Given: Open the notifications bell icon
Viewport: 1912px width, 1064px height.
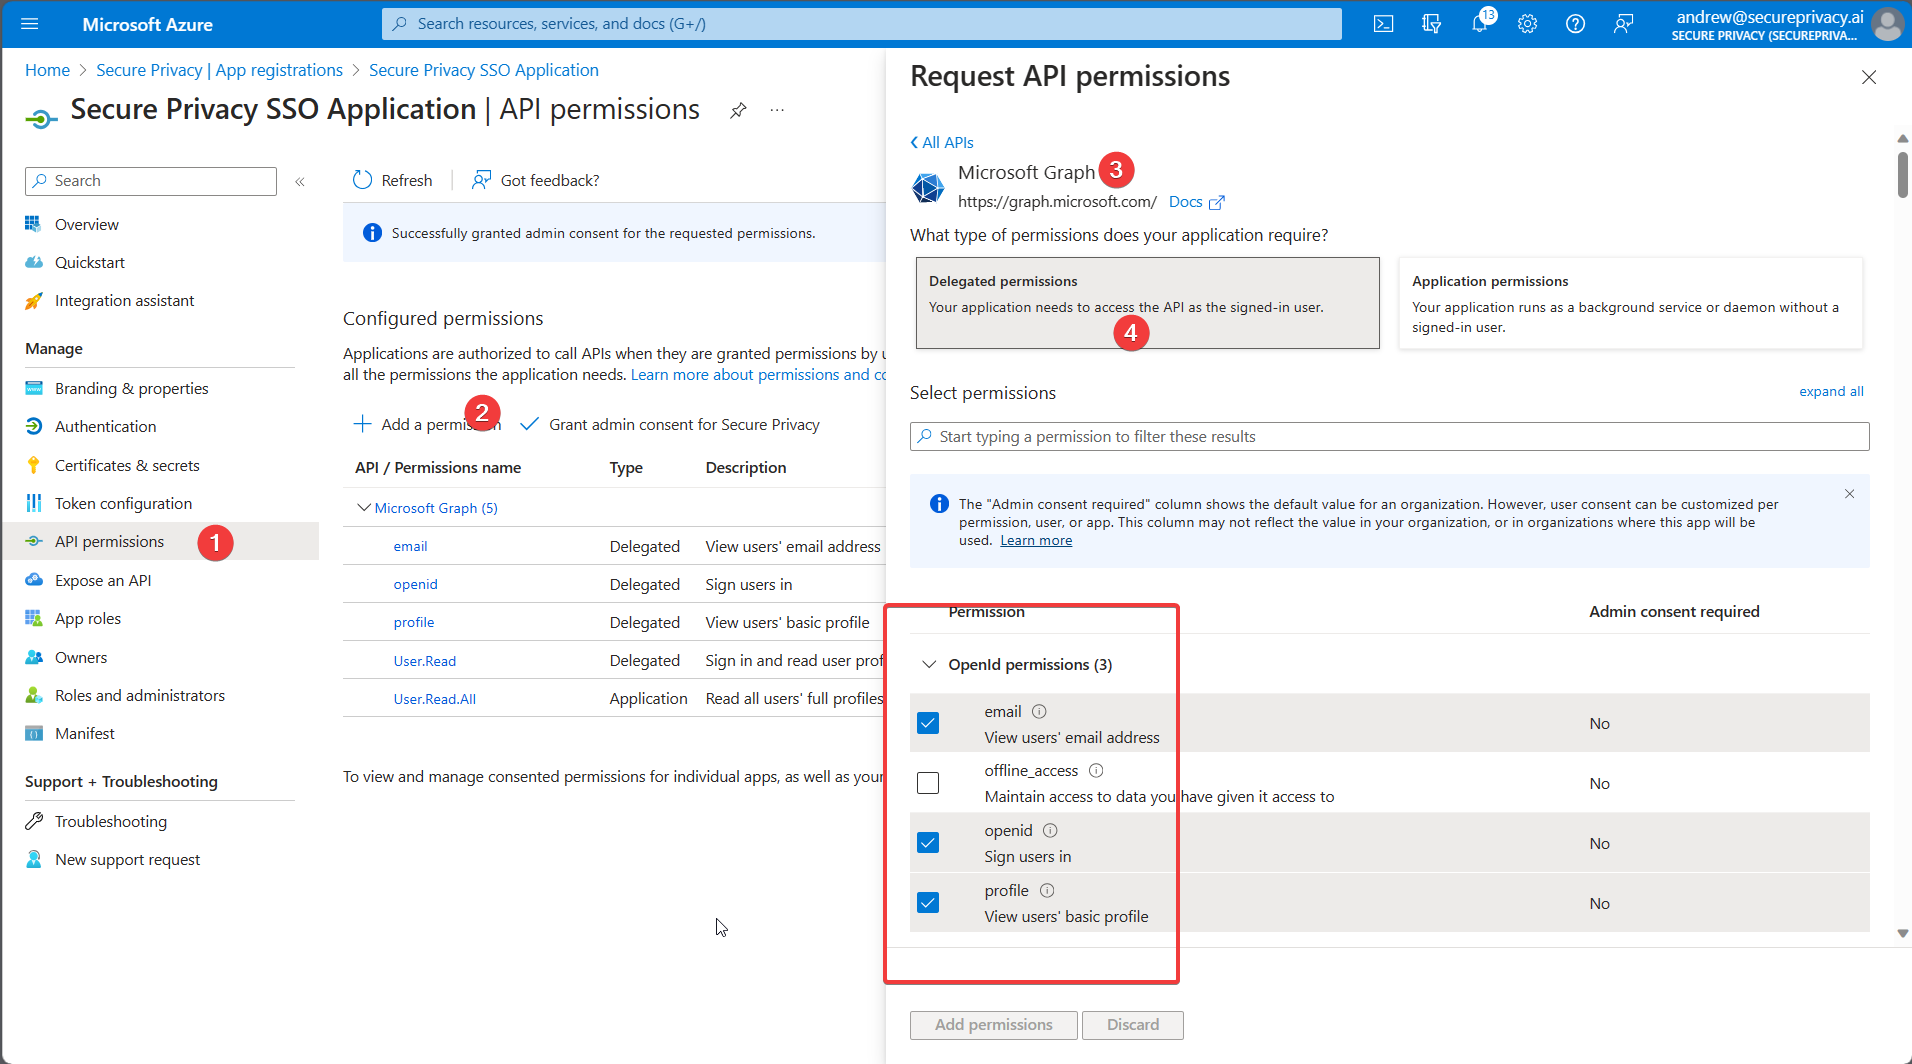Looking at the screenshot, I should click(1479, 24).
